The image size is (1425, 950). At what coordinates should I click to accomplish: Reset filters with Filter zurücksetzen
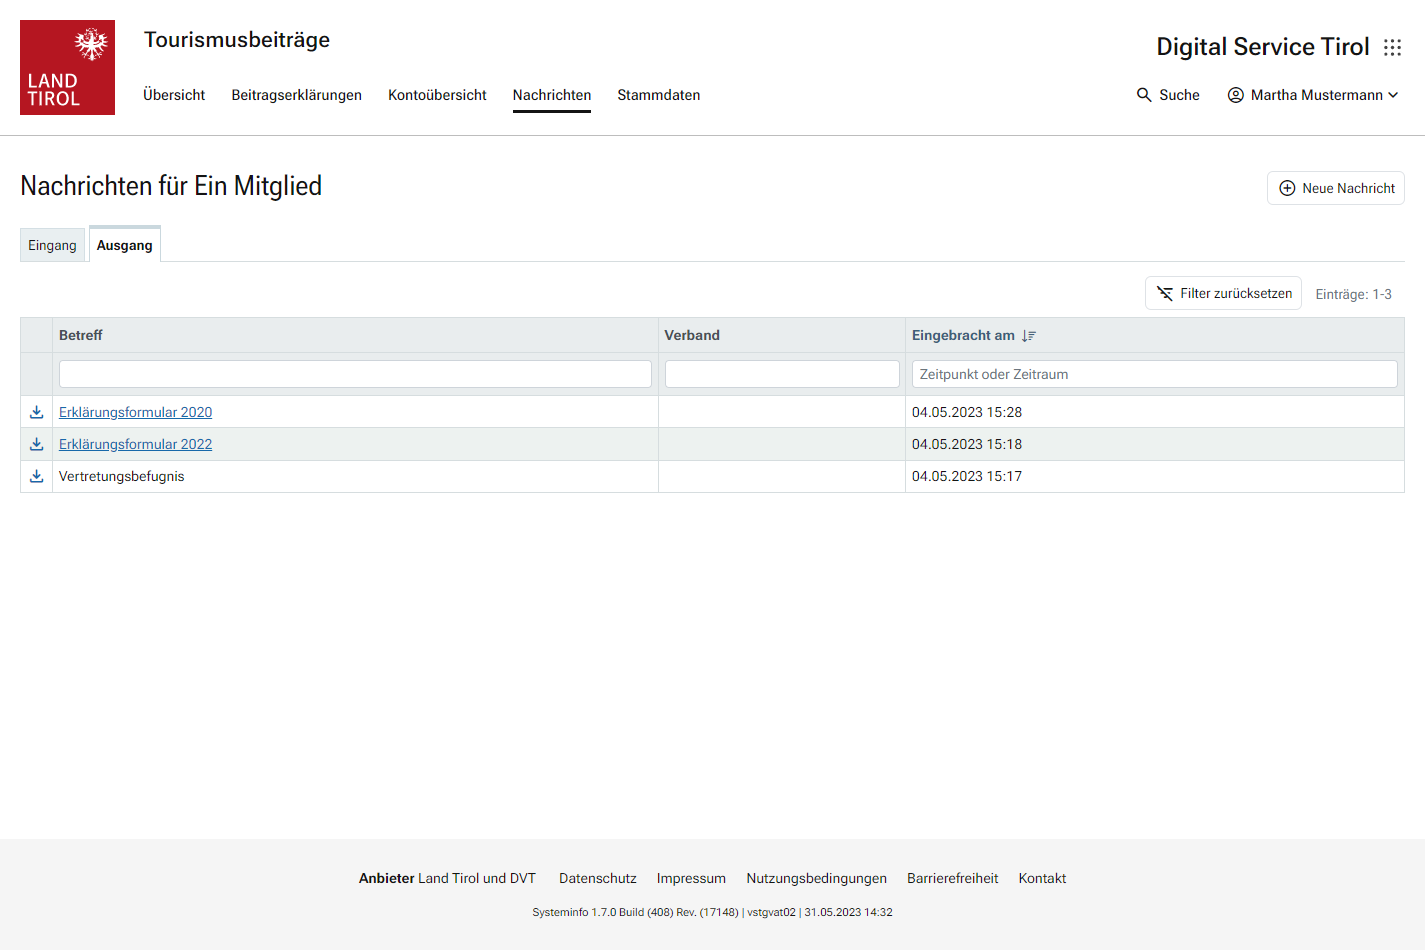[x=1223, y=293]
